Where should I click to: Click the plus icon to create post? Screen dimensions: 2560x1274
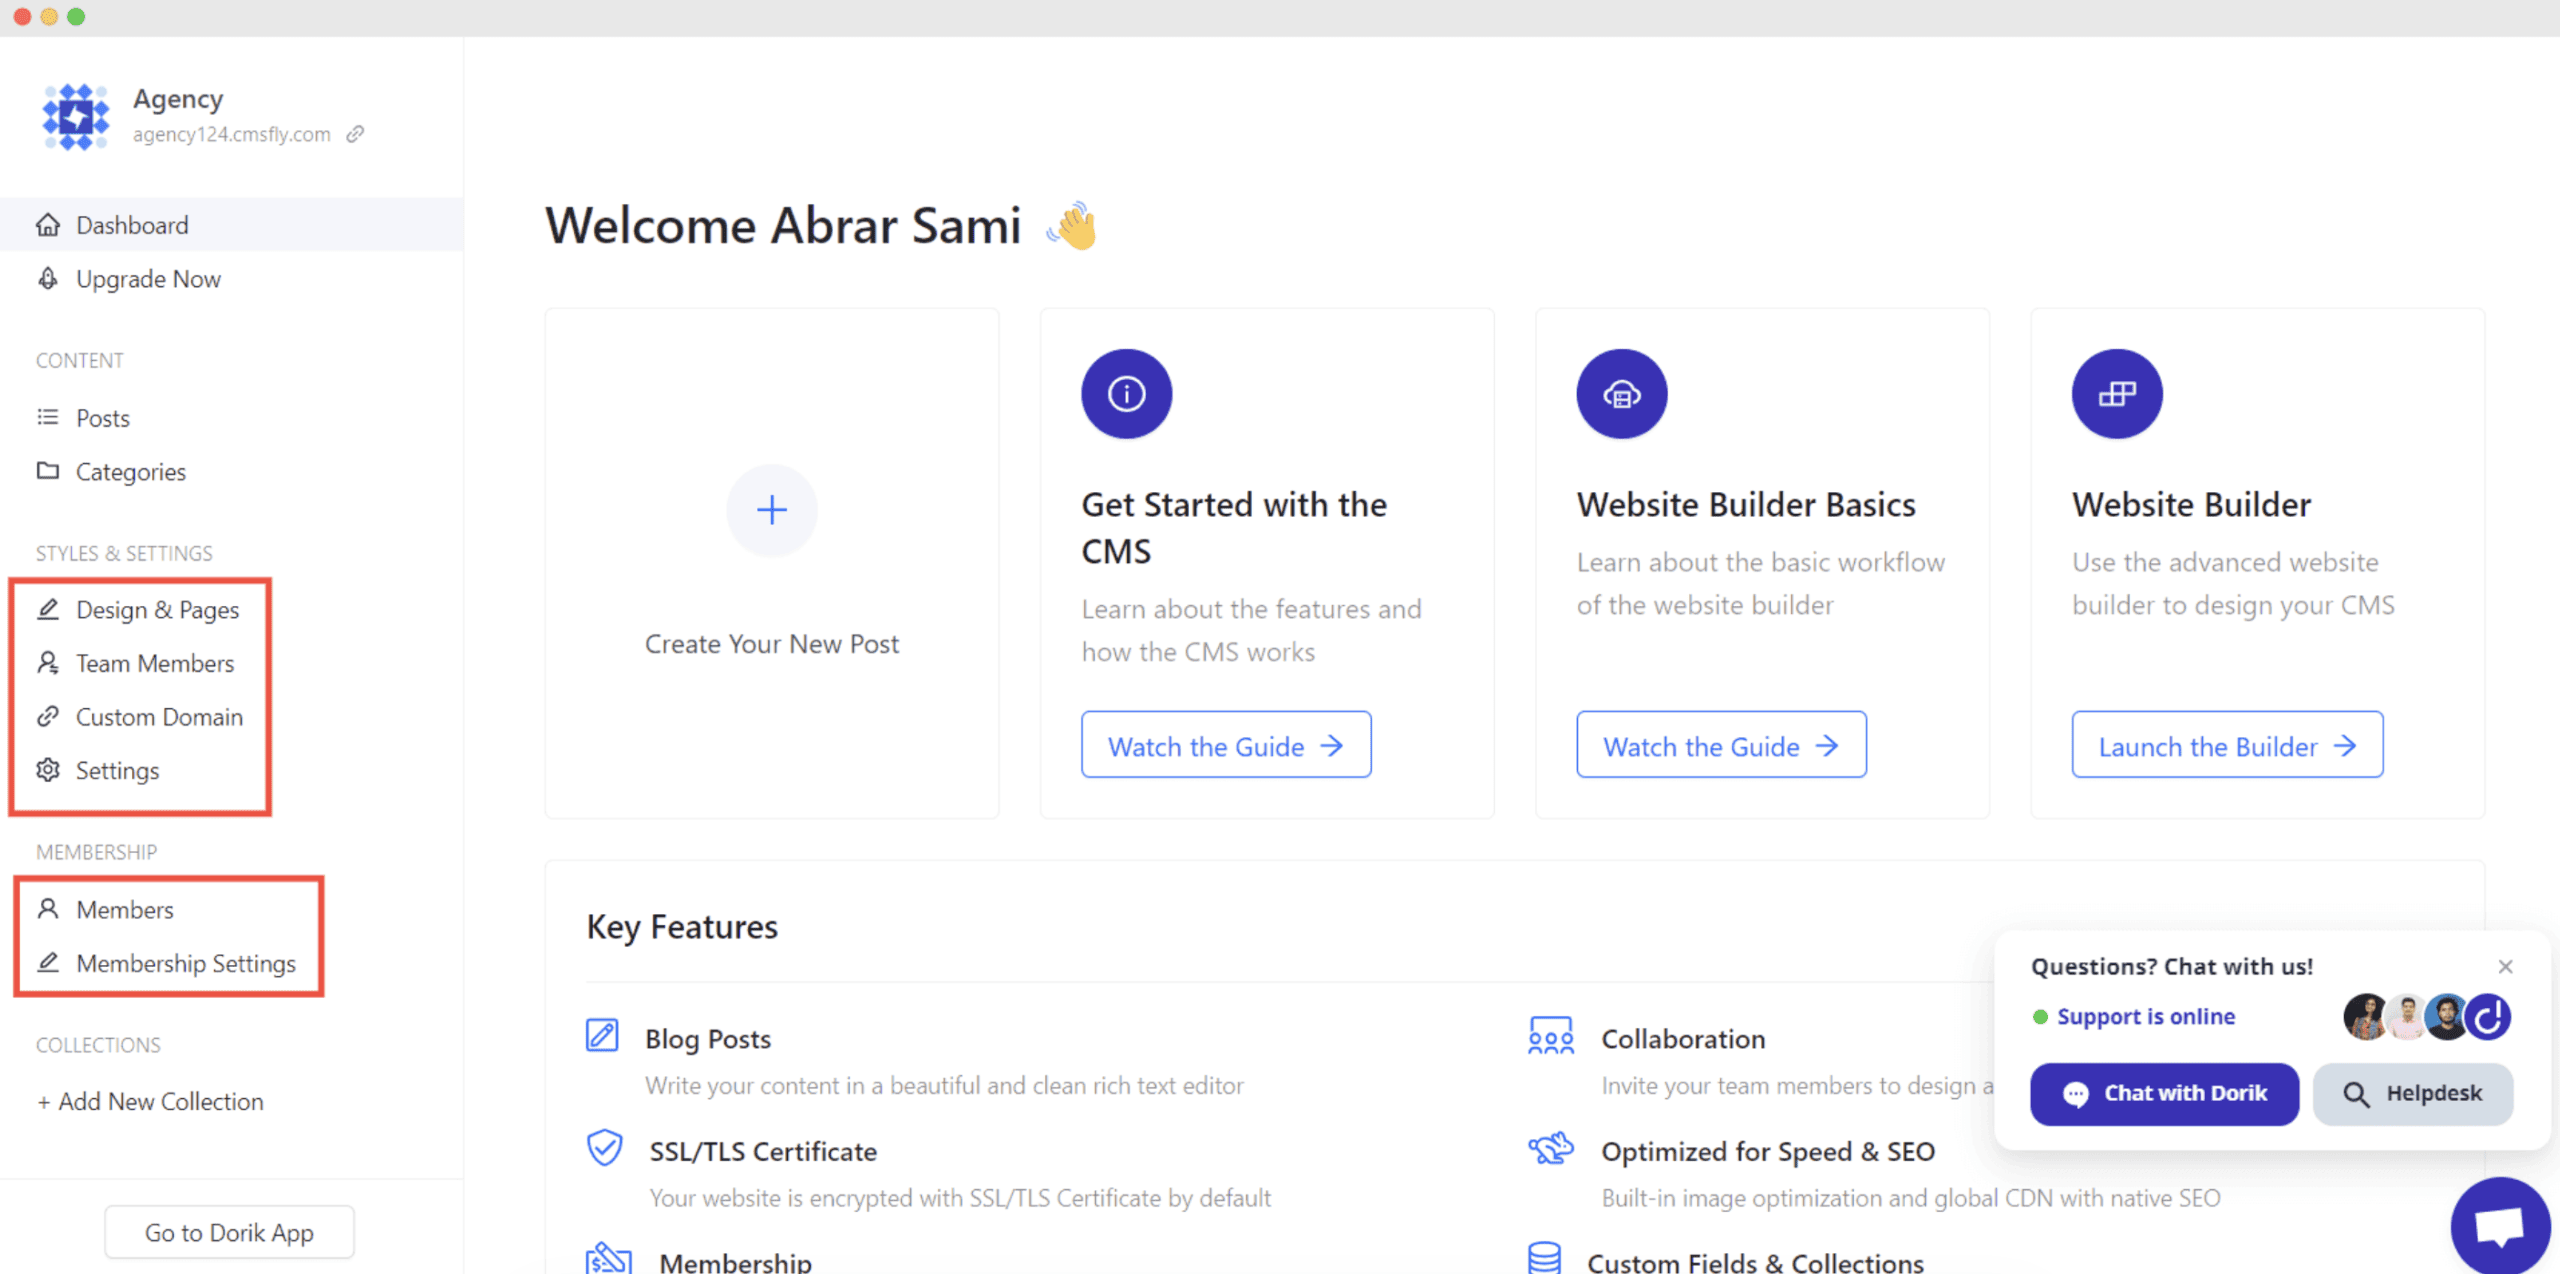(x=771, y=510)
